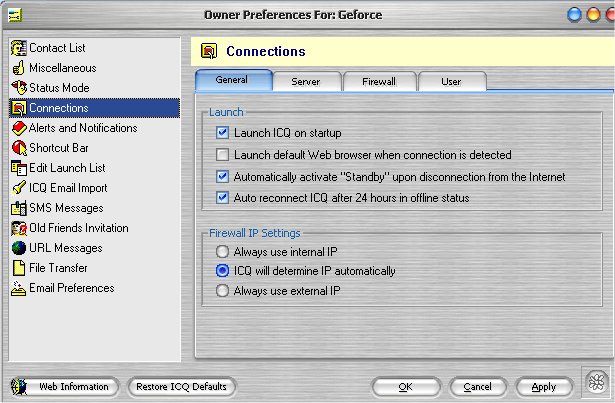Click the SMS Messages icon
The image size is (615, 403).
click(18, 208)
